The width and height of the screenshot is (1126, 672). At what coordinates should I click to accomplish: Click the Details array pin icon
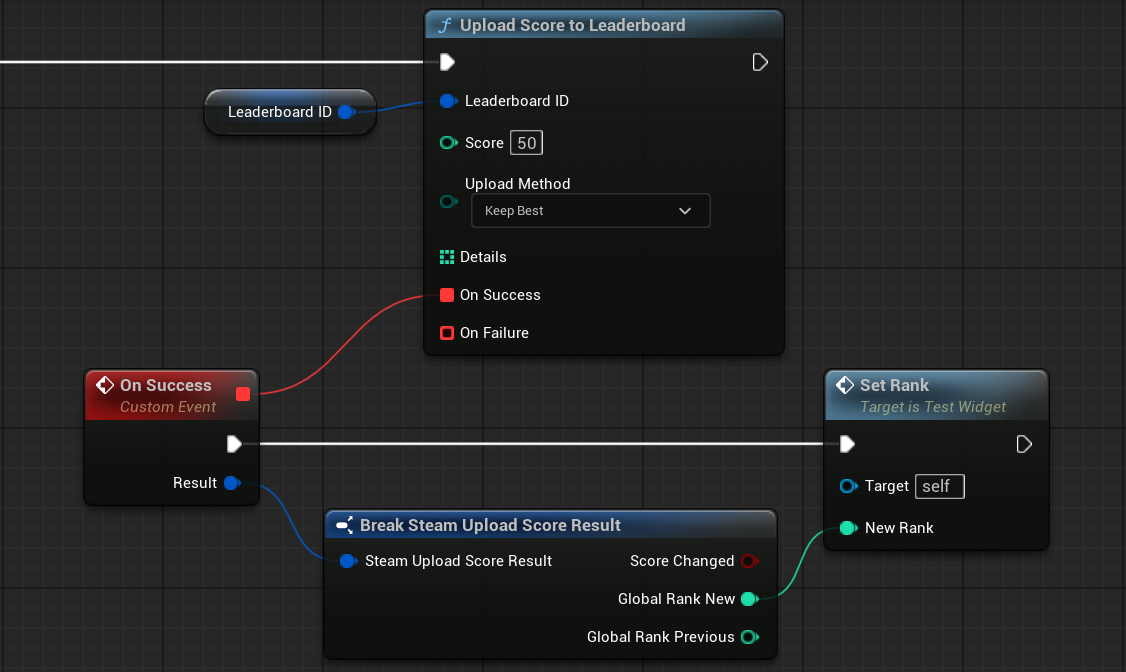(x=447, y=257)
